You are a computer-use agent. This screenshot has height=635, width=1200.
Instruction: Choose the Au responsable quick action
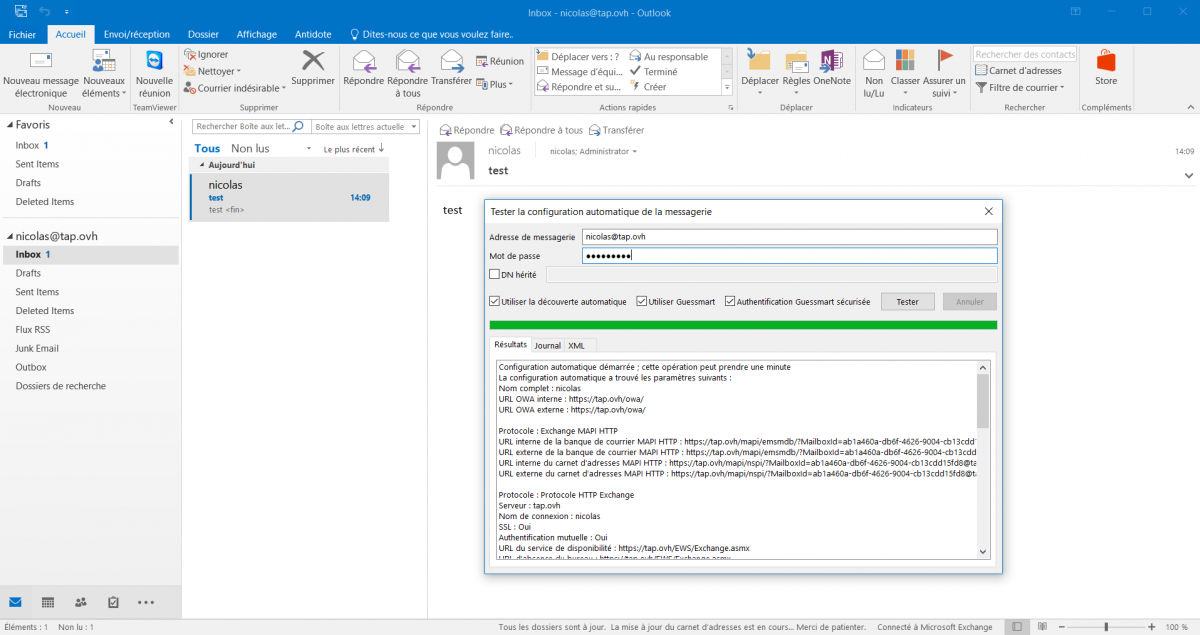(x=668, y=57)
